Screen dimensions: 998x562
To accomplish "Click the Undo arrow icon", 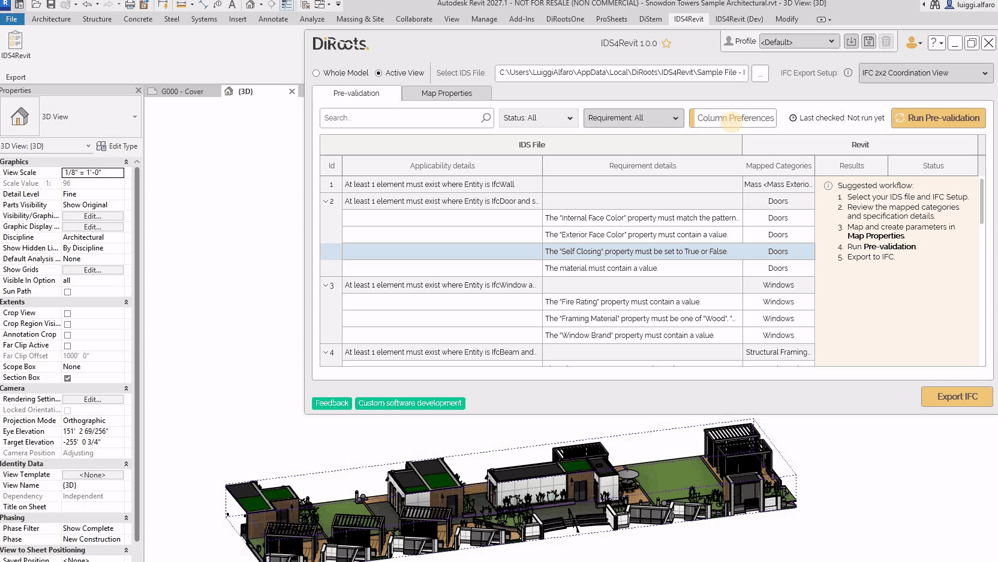I will [x=87, y=4].
